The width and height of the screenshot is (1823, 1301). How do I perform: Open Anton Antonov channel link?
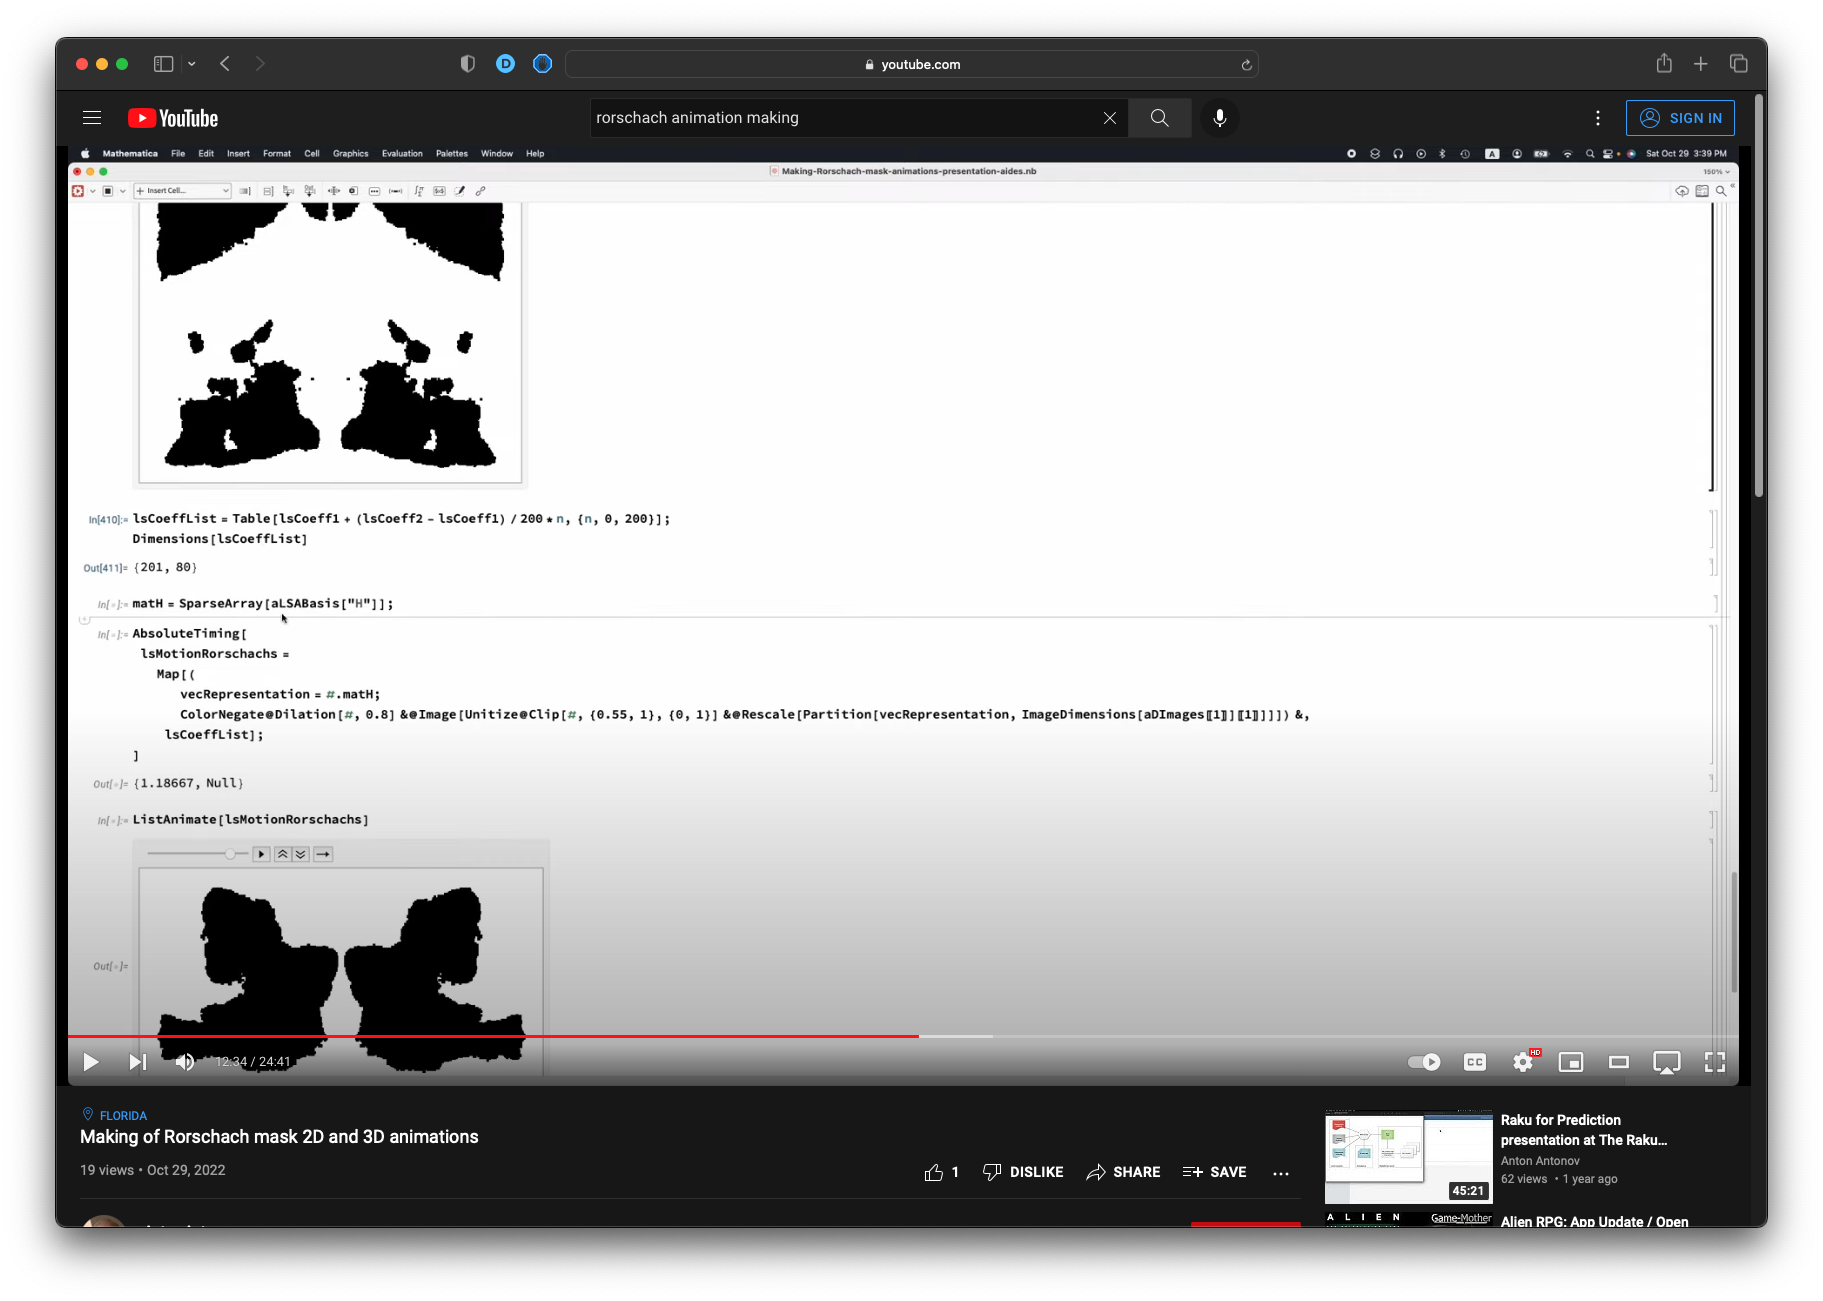click(1540, 1161)
